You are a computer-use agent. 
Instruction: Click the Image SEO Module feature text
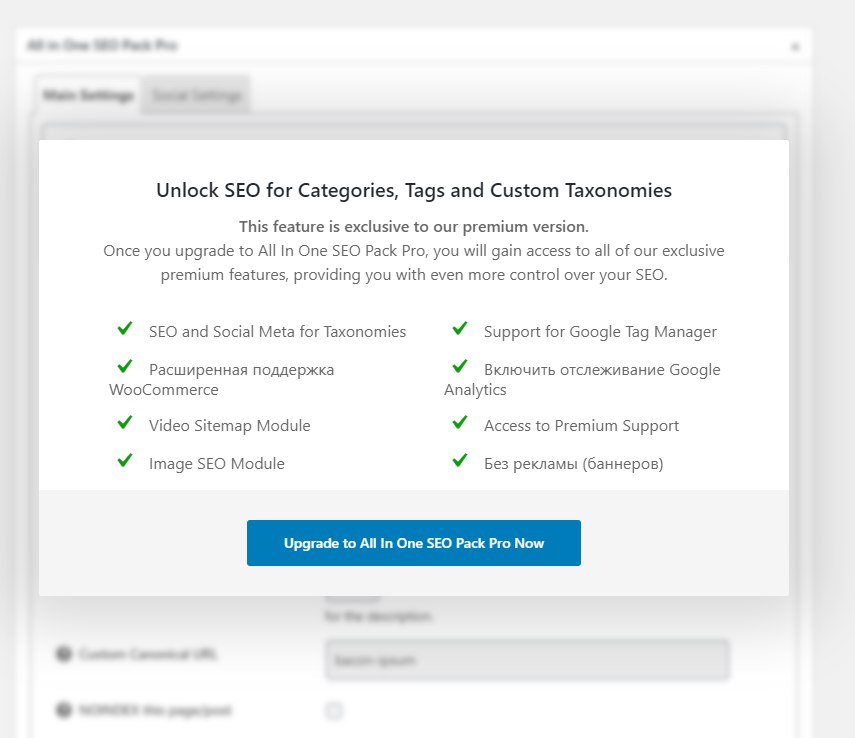tap(217, 464)
